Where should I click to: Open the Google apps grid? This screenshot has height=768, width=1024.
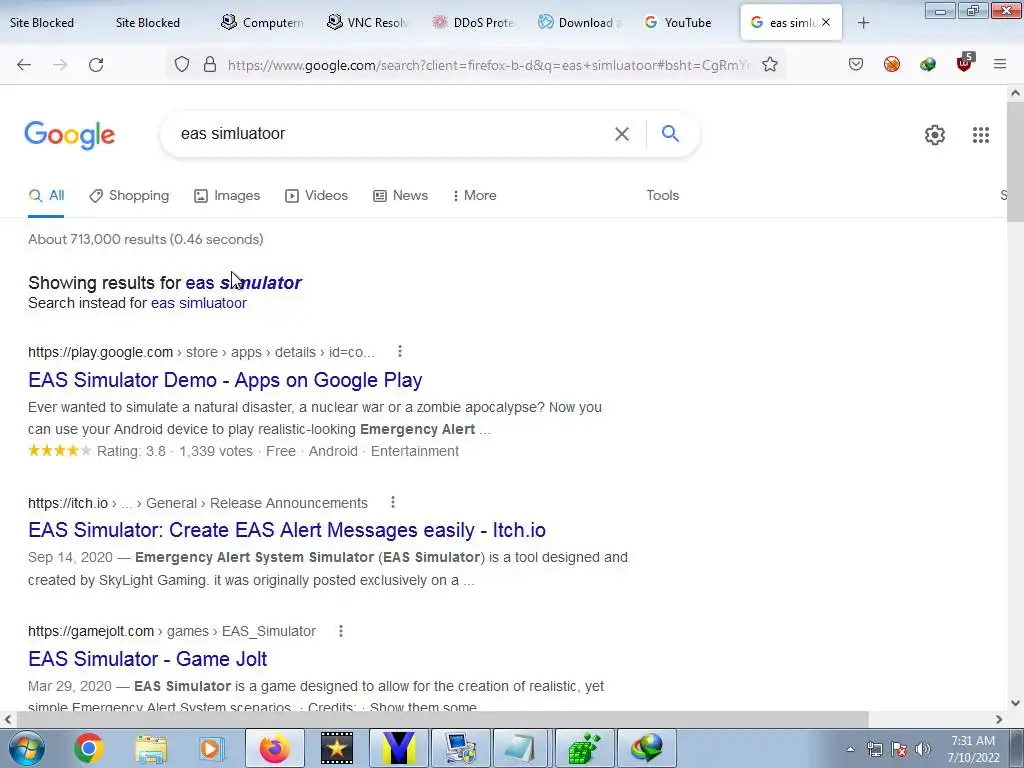(981, 135)
